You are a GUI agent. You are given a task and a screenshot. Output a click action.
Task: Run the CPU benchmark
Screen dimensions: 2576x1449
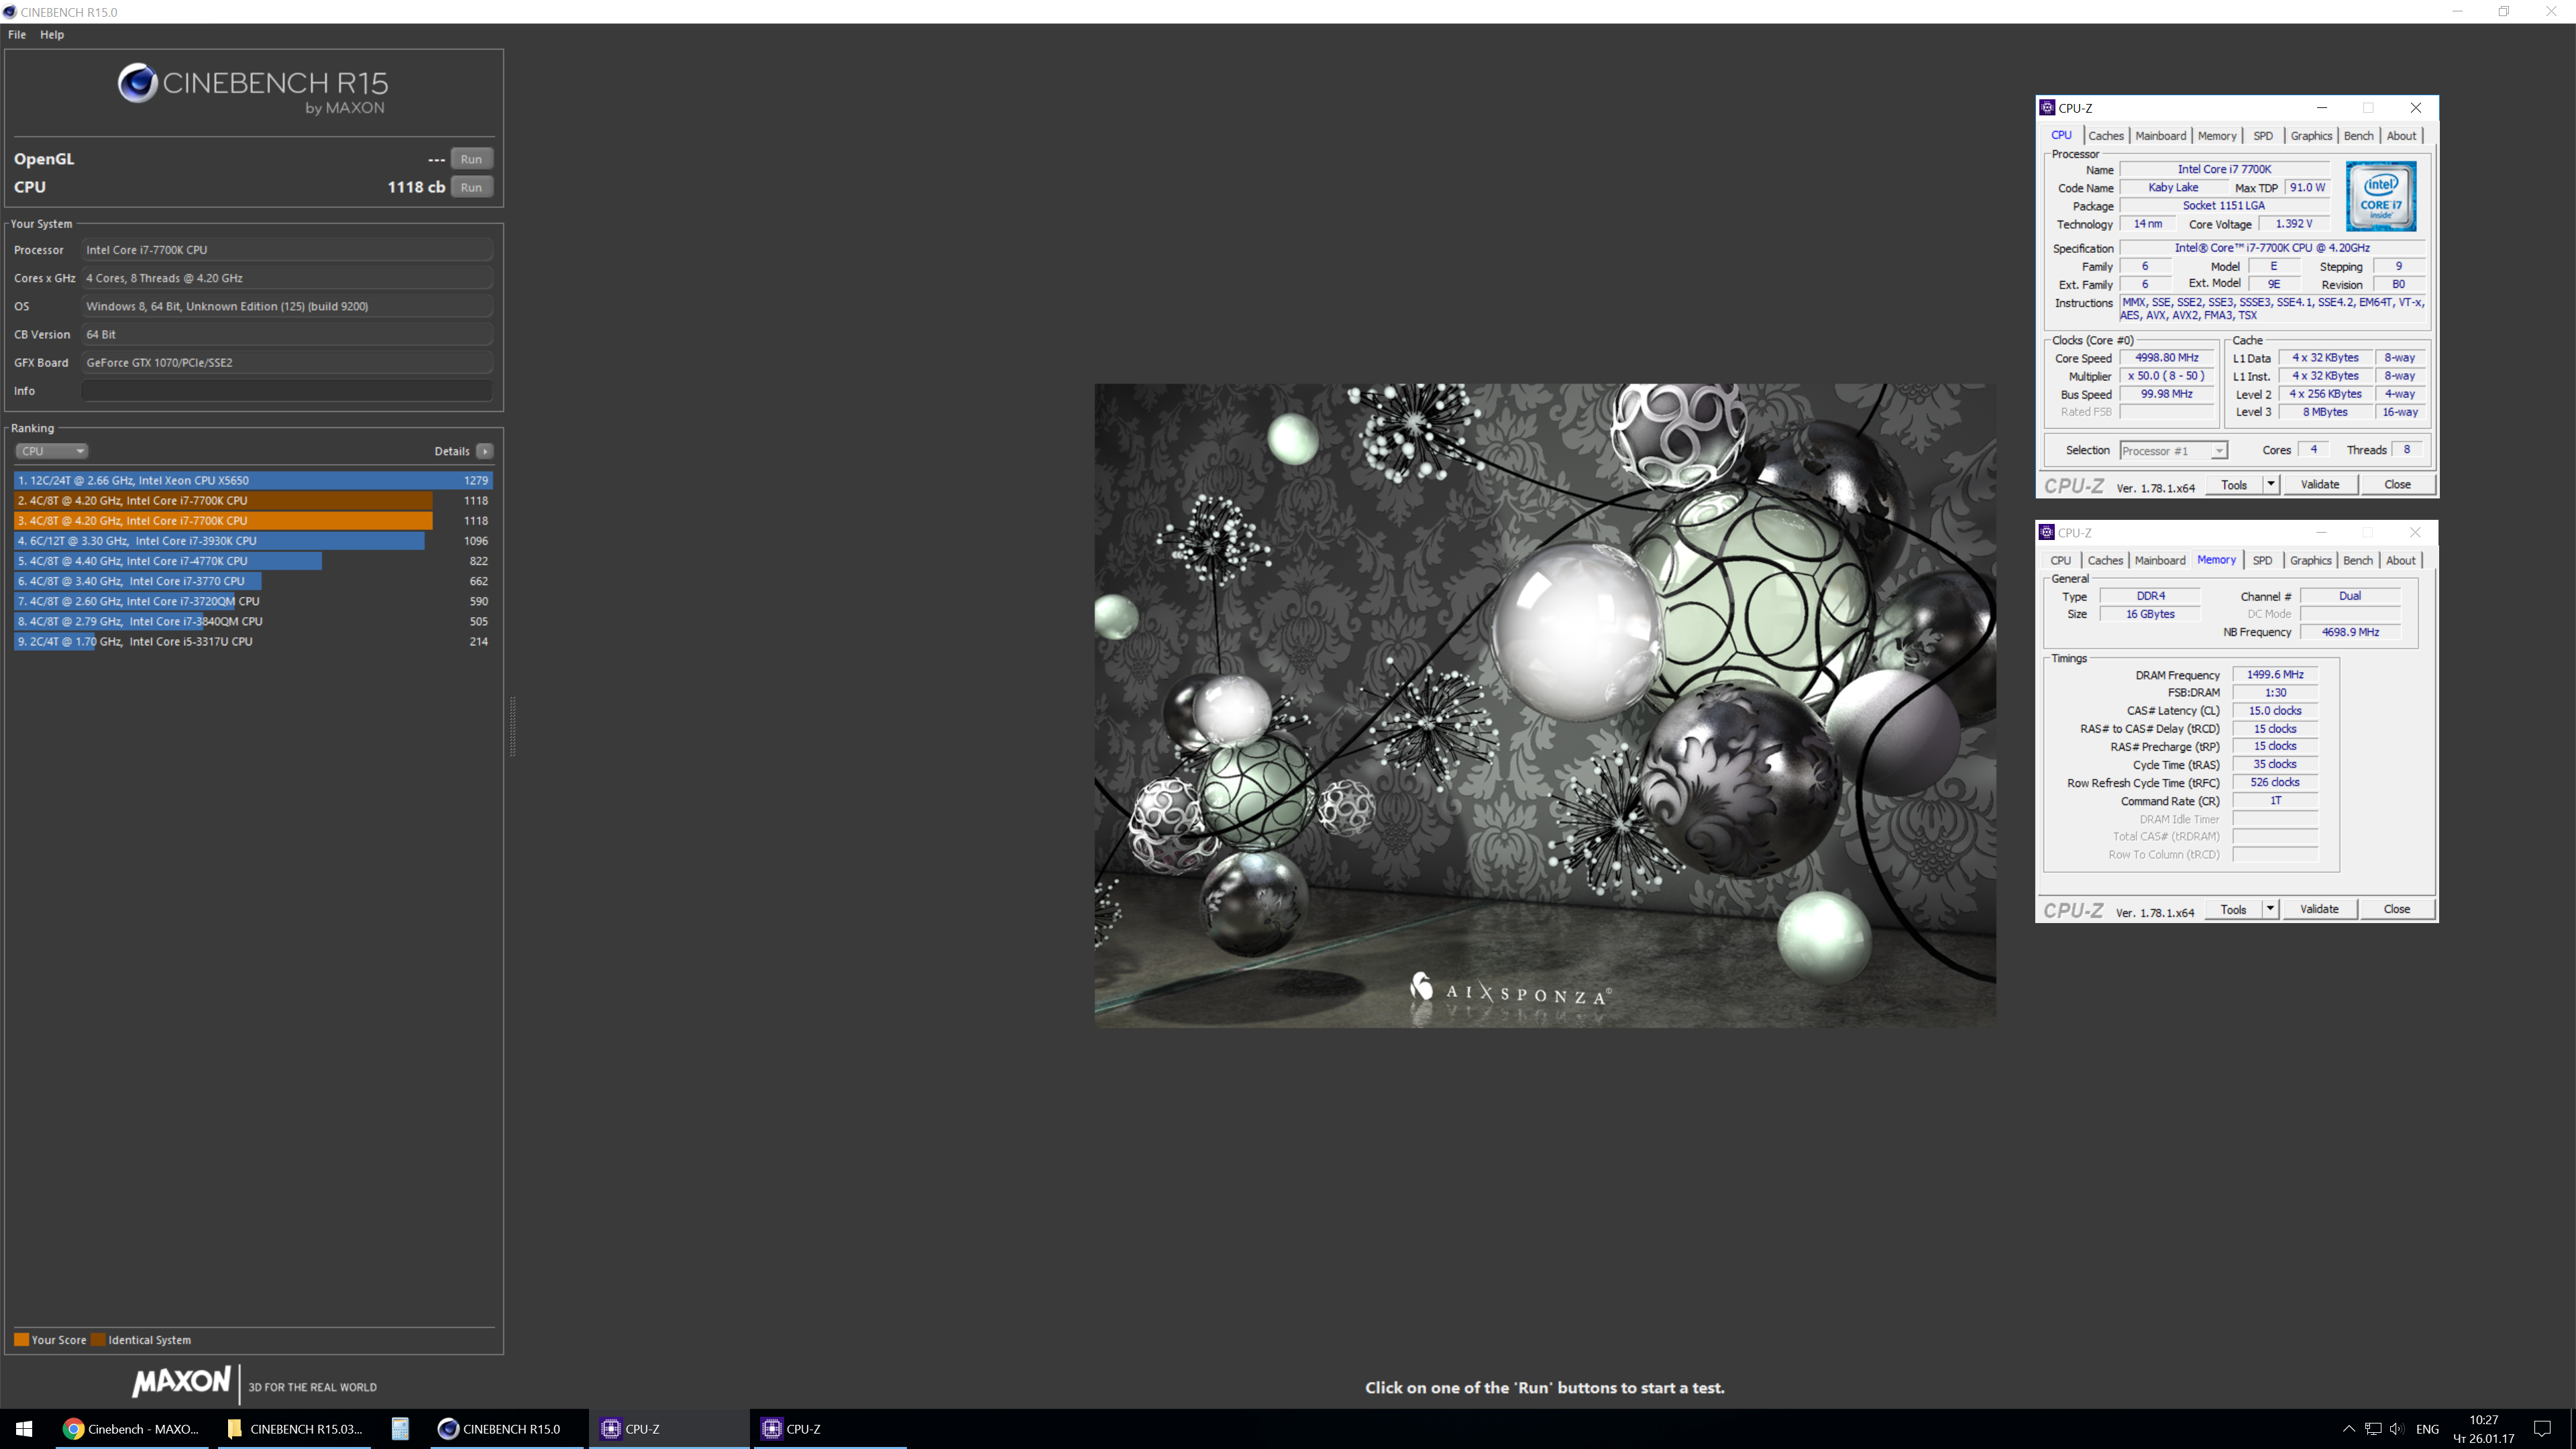(x=471, y=187)
